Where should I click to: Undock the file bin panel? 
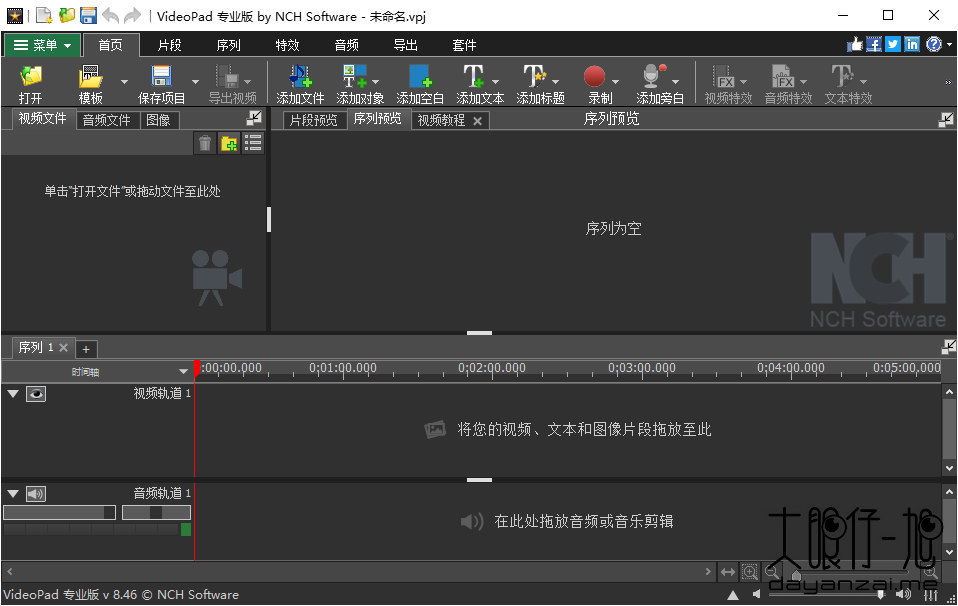(x=254, y=118)
